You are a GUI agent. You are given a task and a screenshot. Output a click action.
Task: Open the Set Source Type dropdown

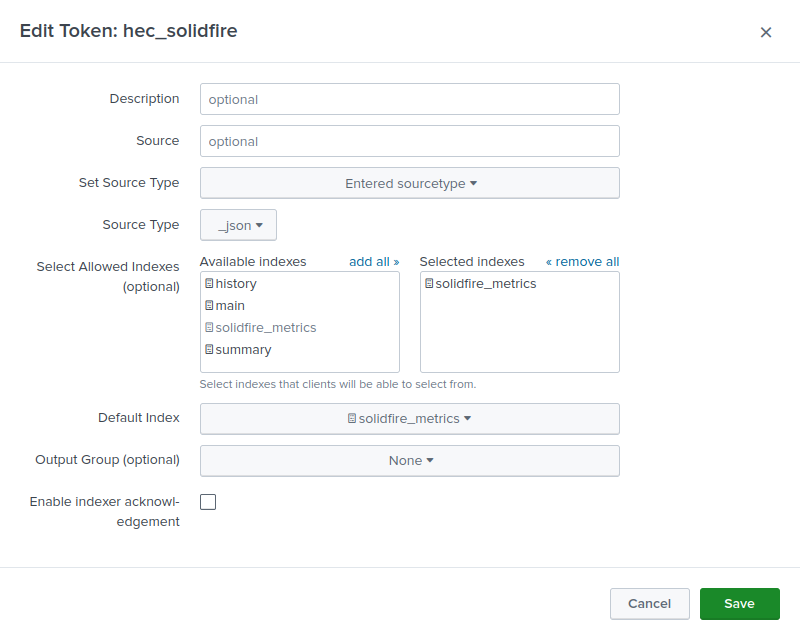410,183
